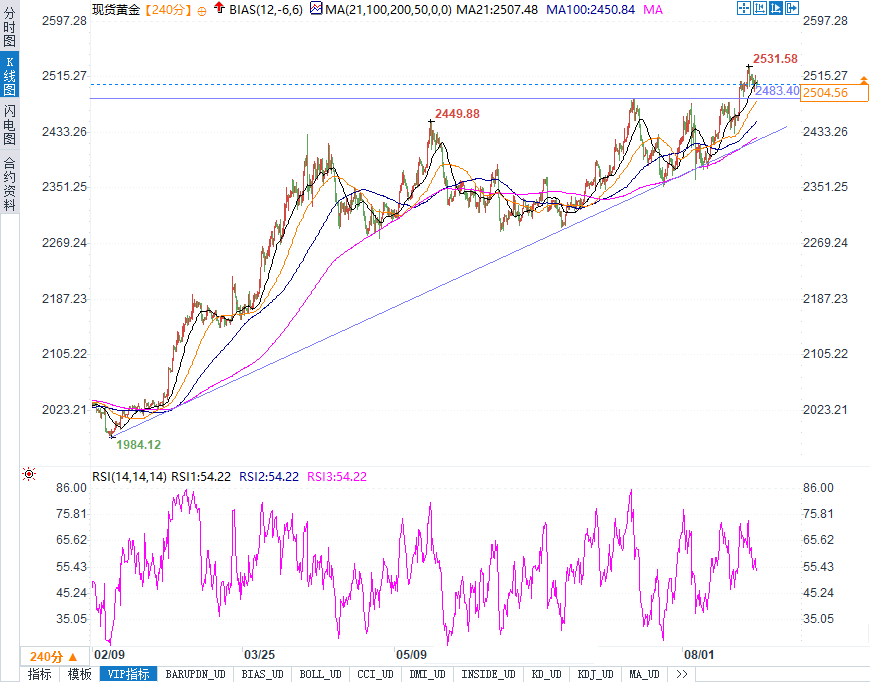Screen dimensions: 870x682
Task: Click the RSI2:54.22 value
Action: (269, 477)
